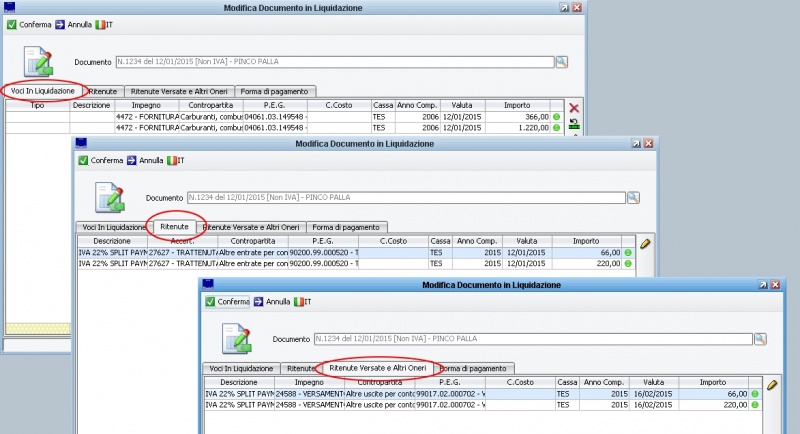The image size is (800, 434).
Task: Click the green status dot on the 366,00 row
Action: point(557,117)
